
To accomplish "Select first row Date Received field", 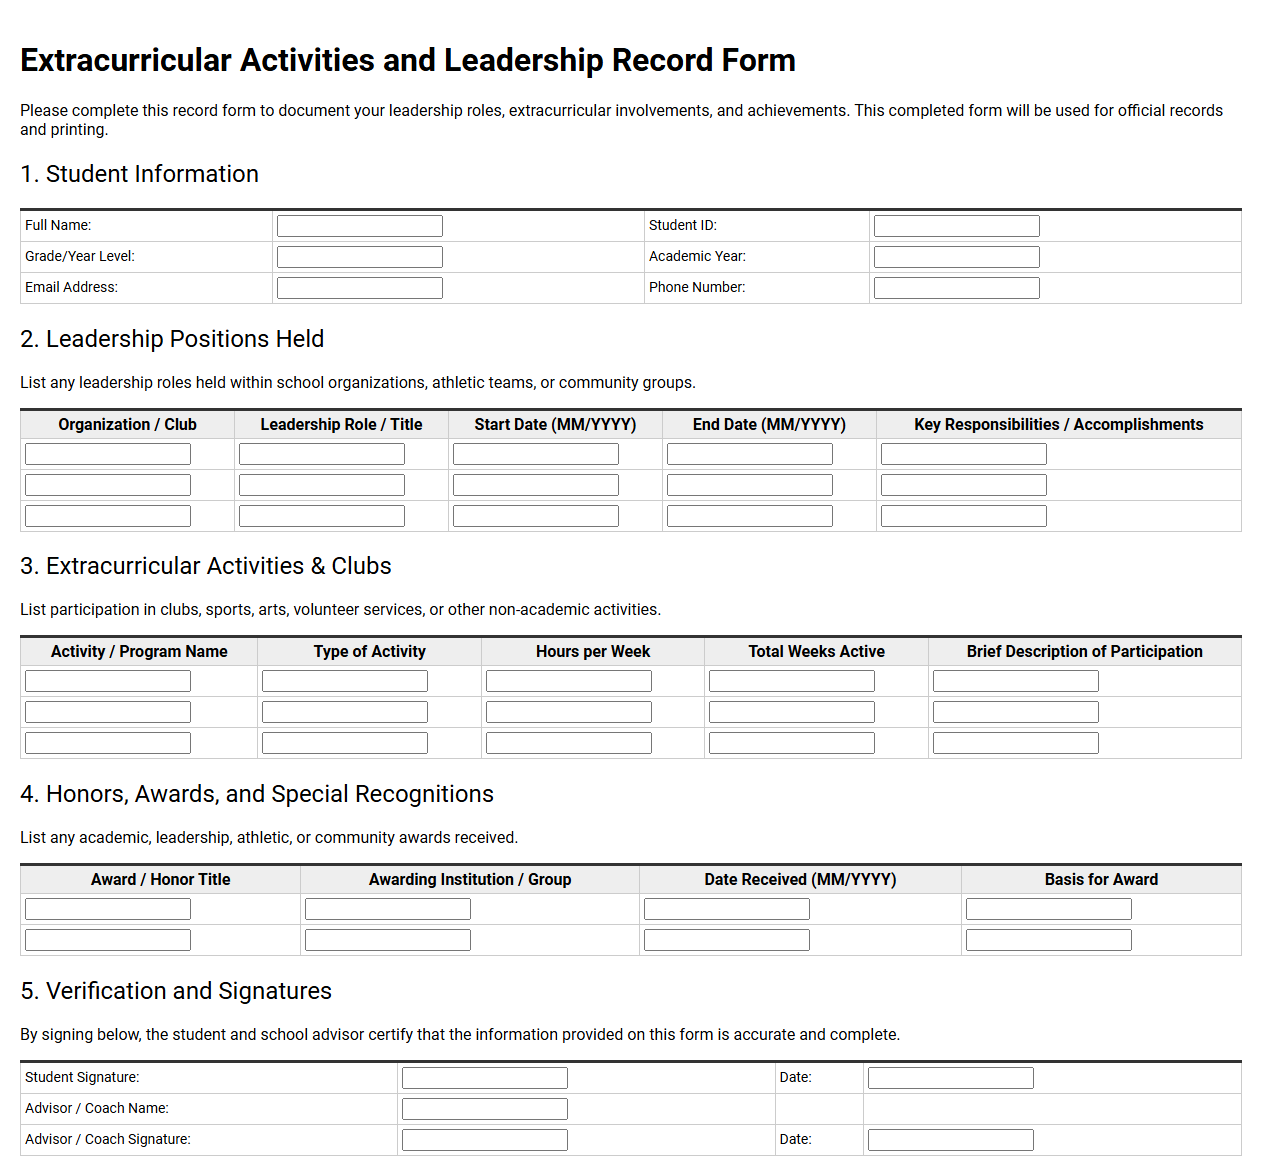I will (x=727, y=909).
